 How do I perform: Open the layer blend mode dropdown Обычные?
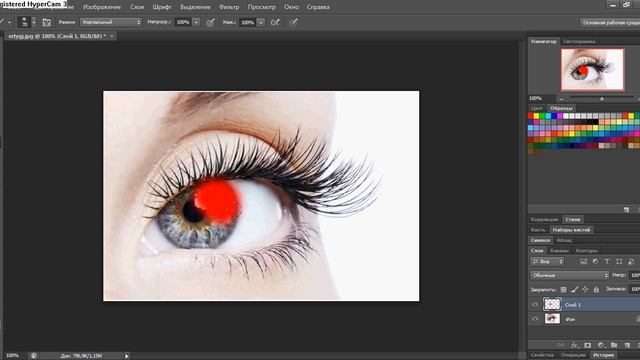(x=570, y=276)
